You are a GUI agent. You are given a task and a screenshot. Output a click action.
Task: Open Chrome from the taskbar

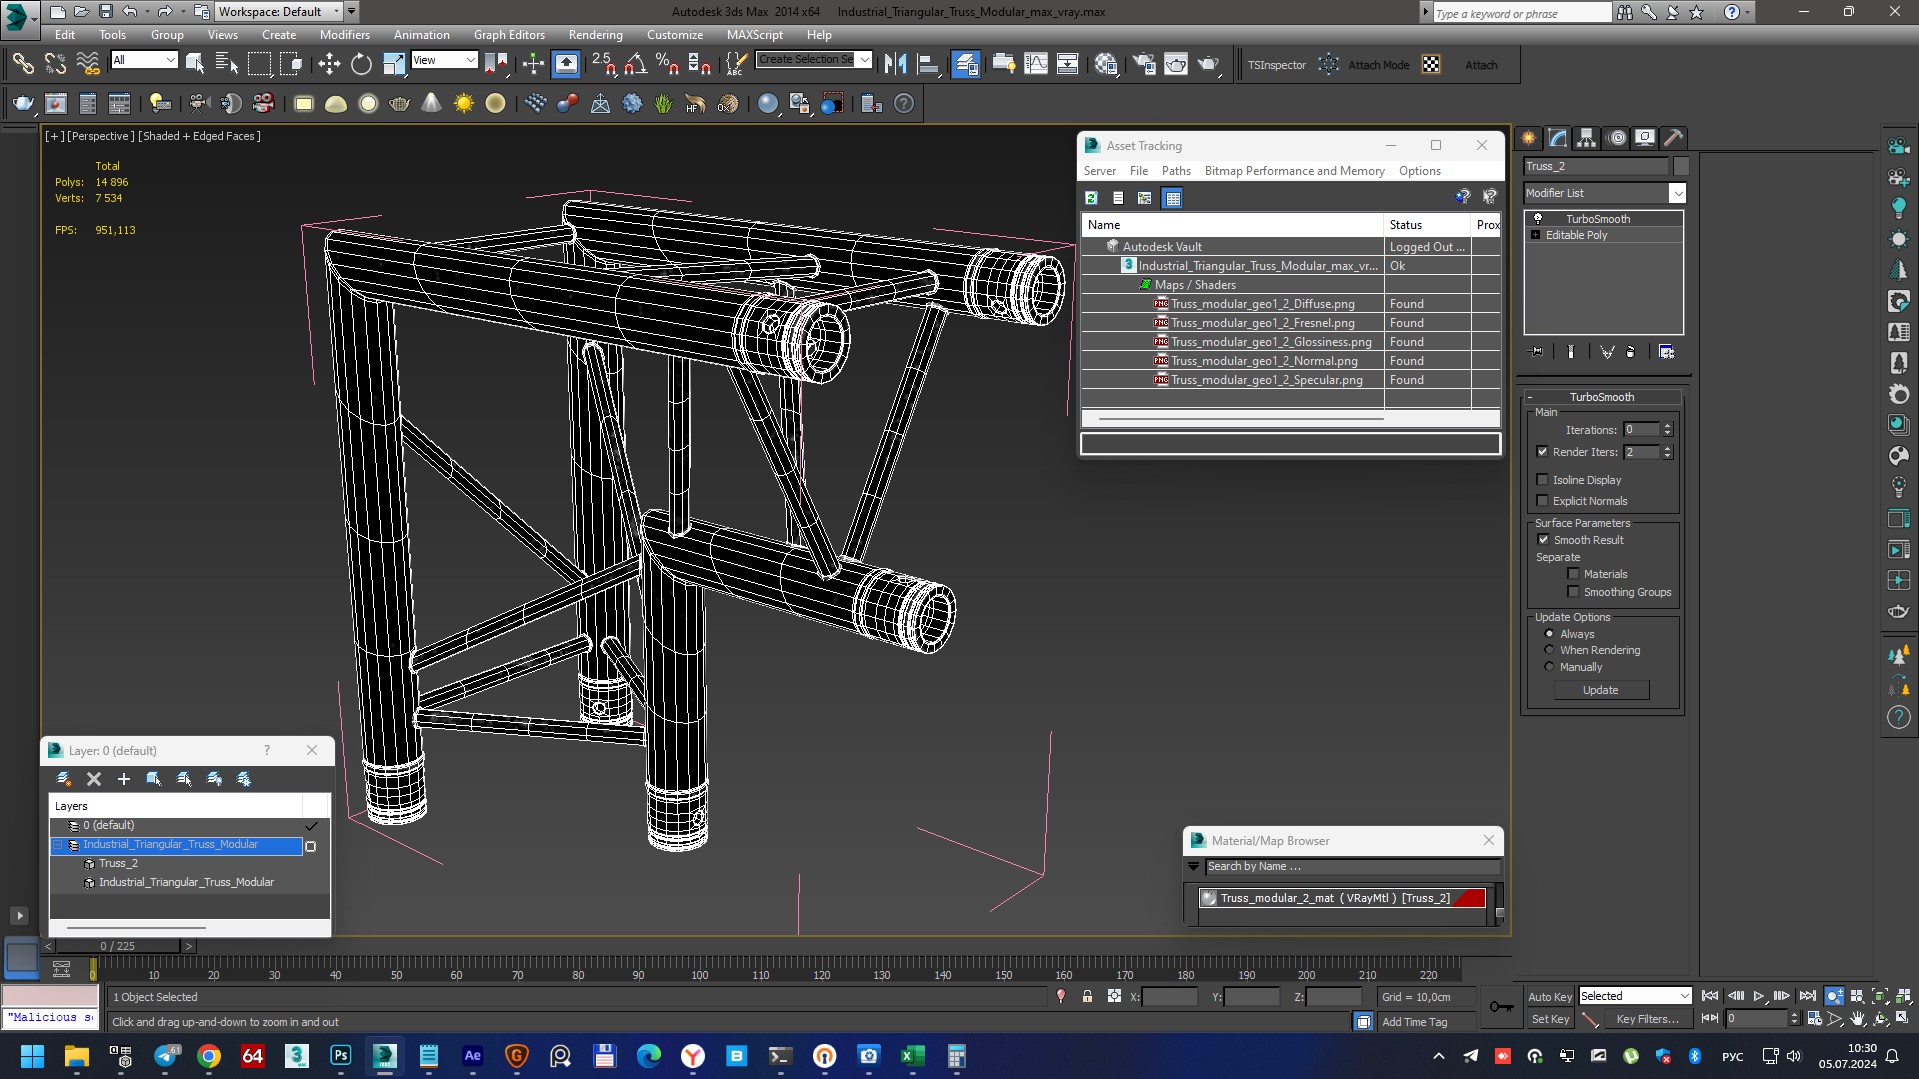209,1056
